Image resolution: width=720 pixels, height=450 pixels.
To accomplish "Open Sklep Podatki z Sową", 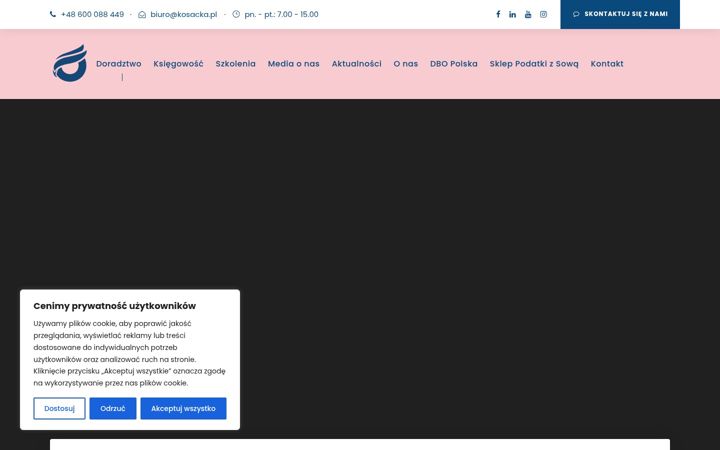I will [534, 64].
